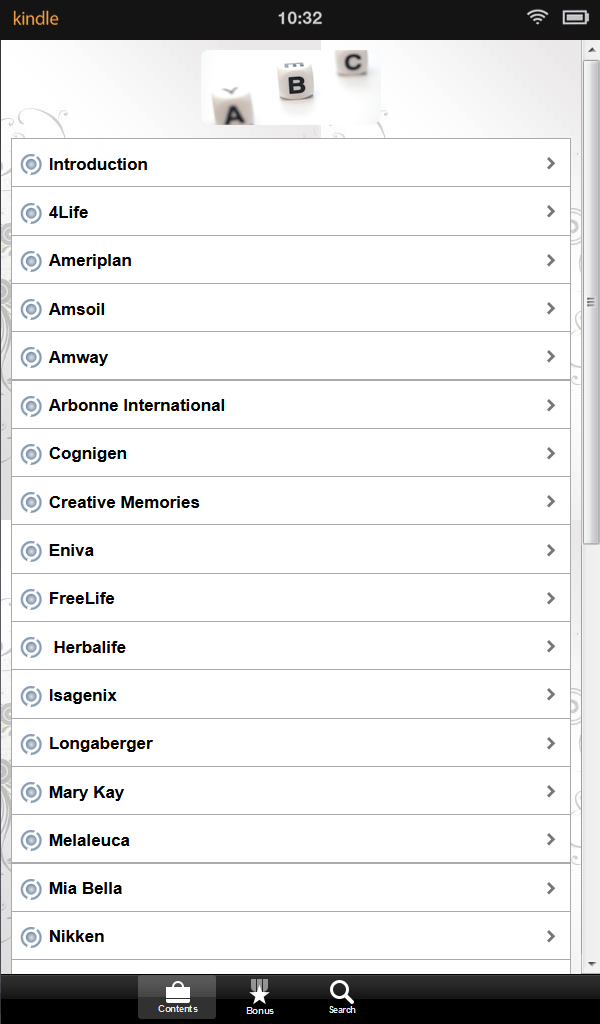Screen dimensions: 600x1024
Task: Click the bullseye icon next to Cognigen
Action: click(x=30, y=453)
